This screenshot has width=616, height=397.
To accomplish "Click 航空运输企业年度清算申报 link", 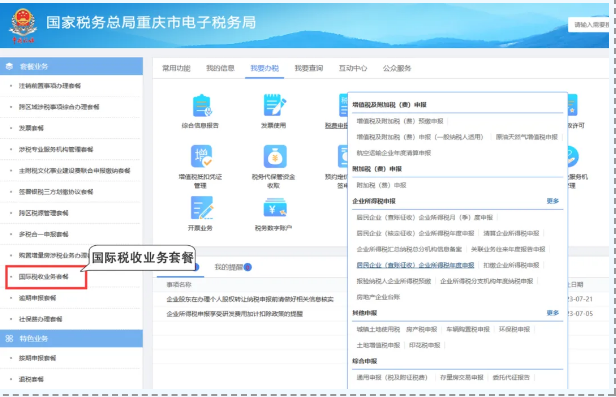I will coord(394,153).
